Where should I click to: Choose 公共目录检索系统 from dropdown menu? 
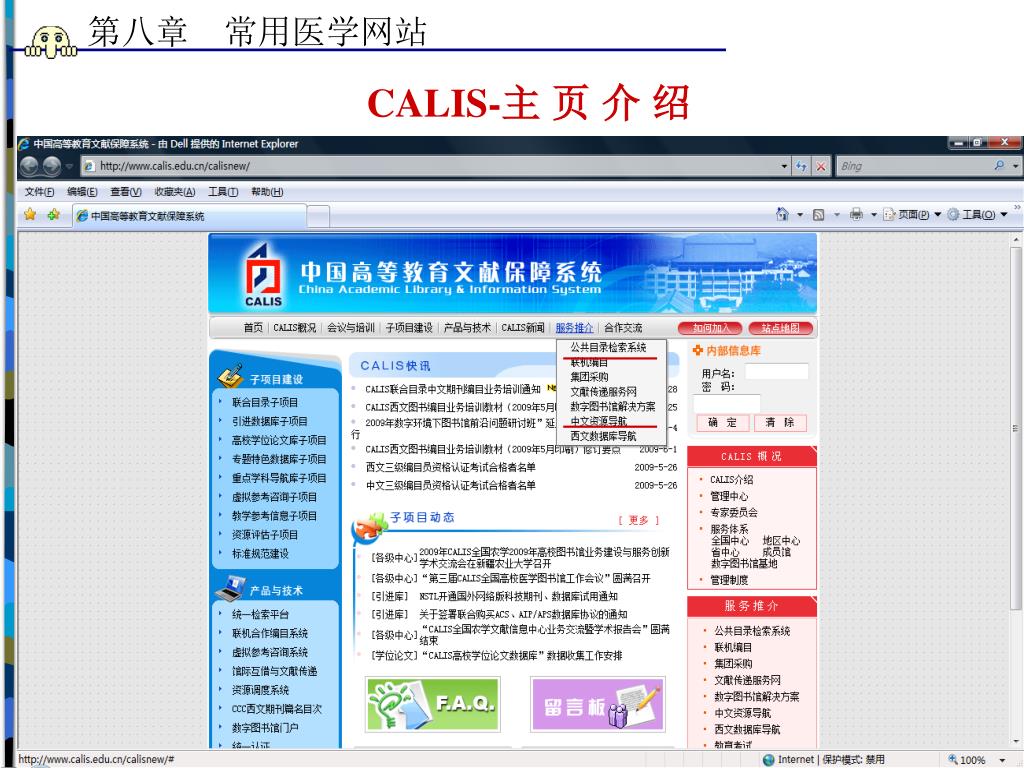click(608, 347)
